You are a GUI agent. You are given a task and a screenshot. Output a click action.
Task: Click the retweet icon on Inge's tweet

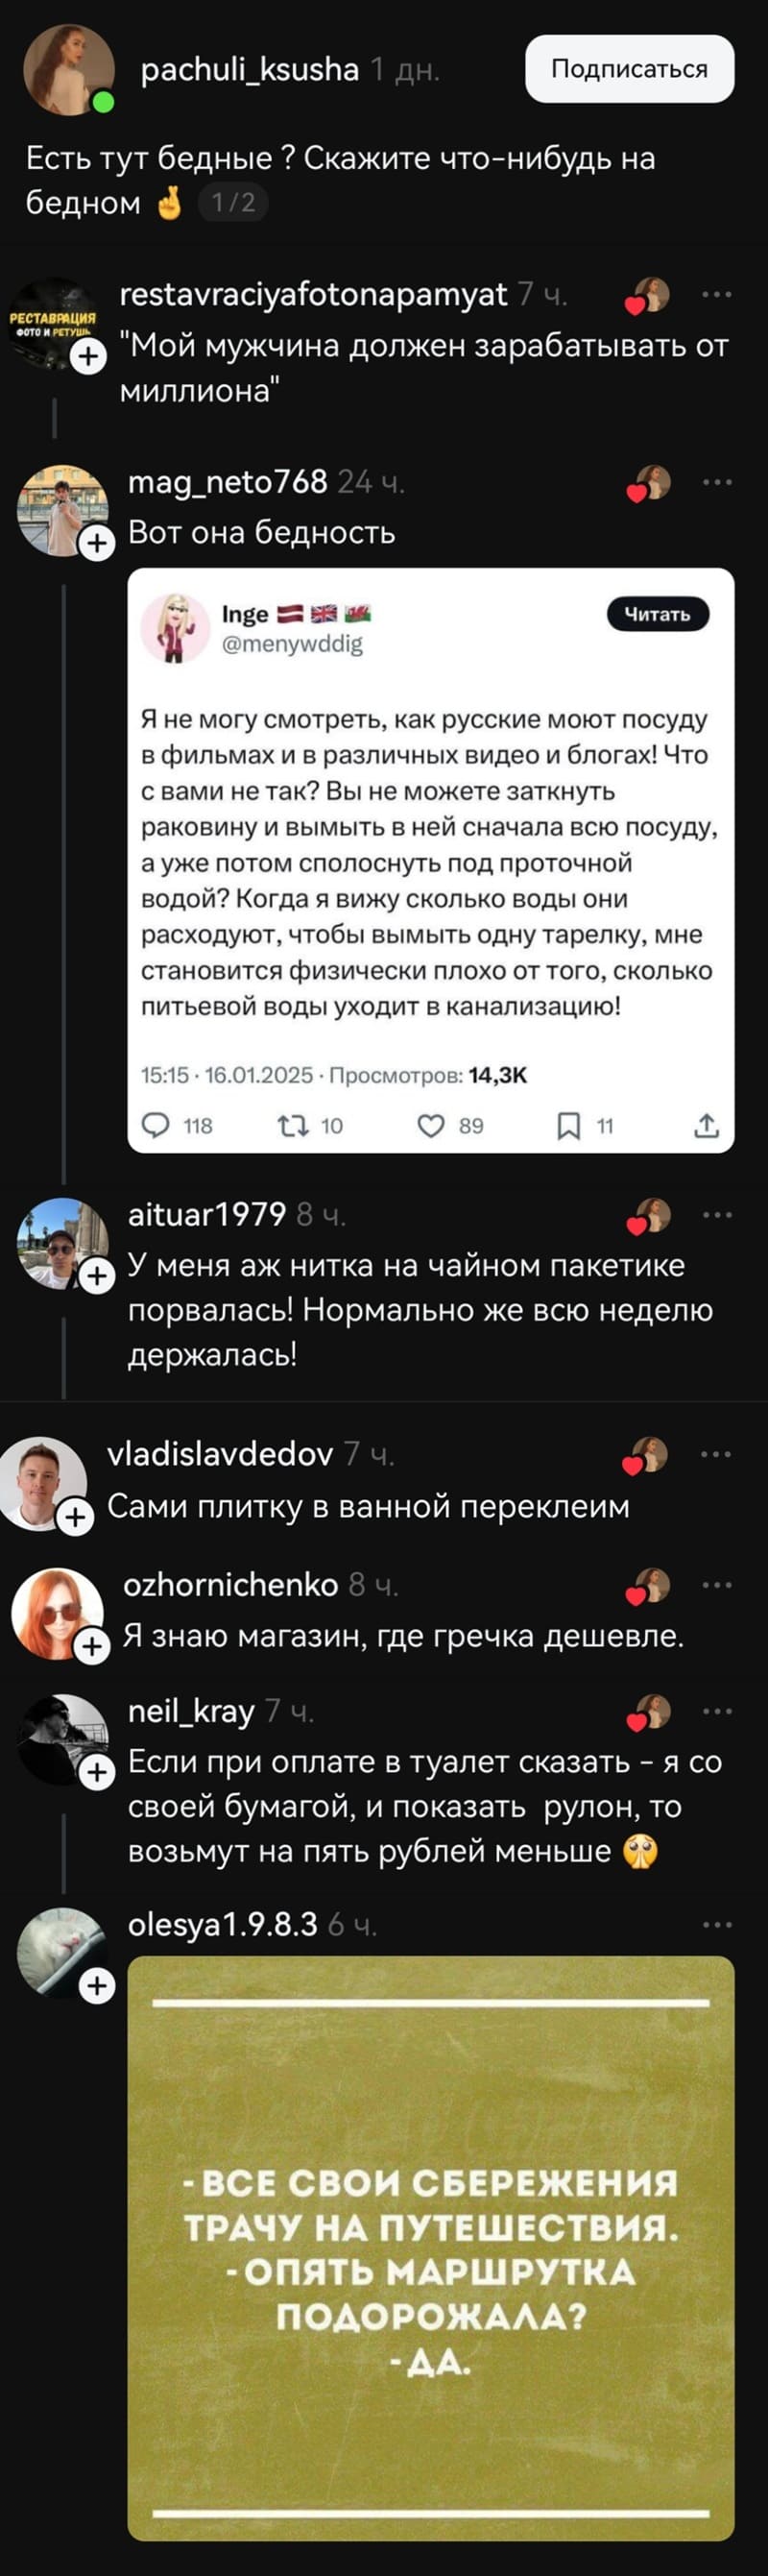pos(293,1124)
